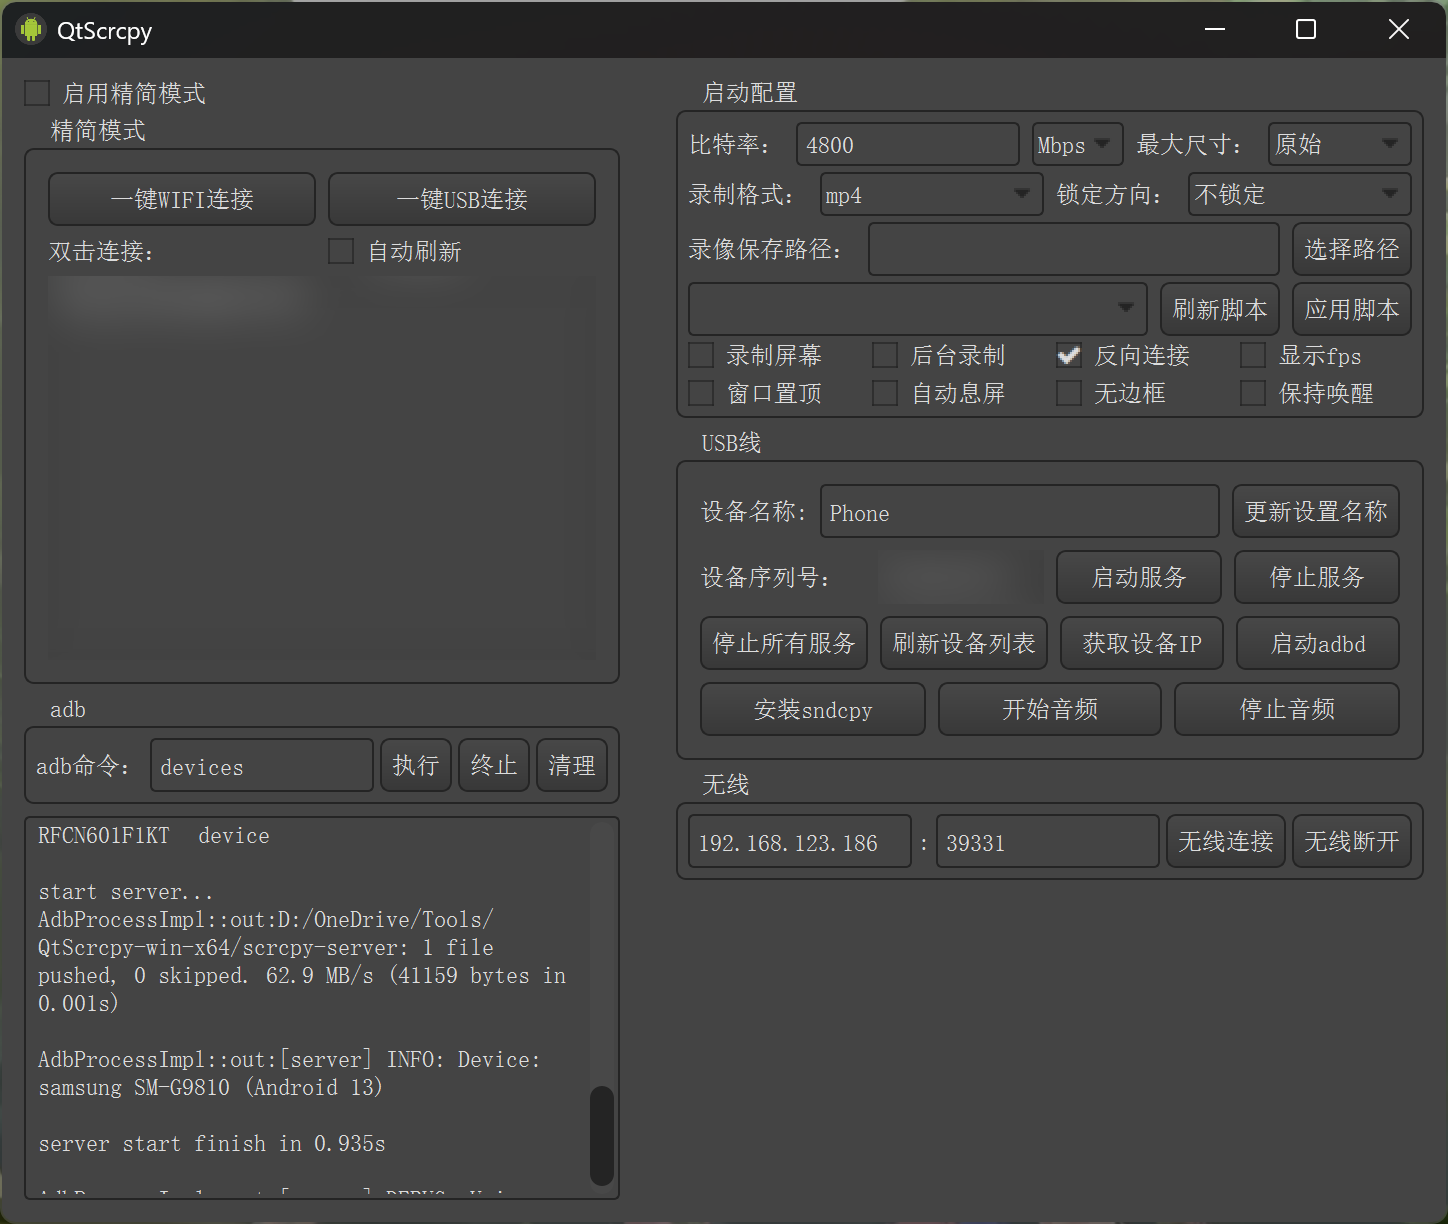The image size is (1448, 1224).
Task: Check the 录制屏幕 option
Action: point(701,355)
